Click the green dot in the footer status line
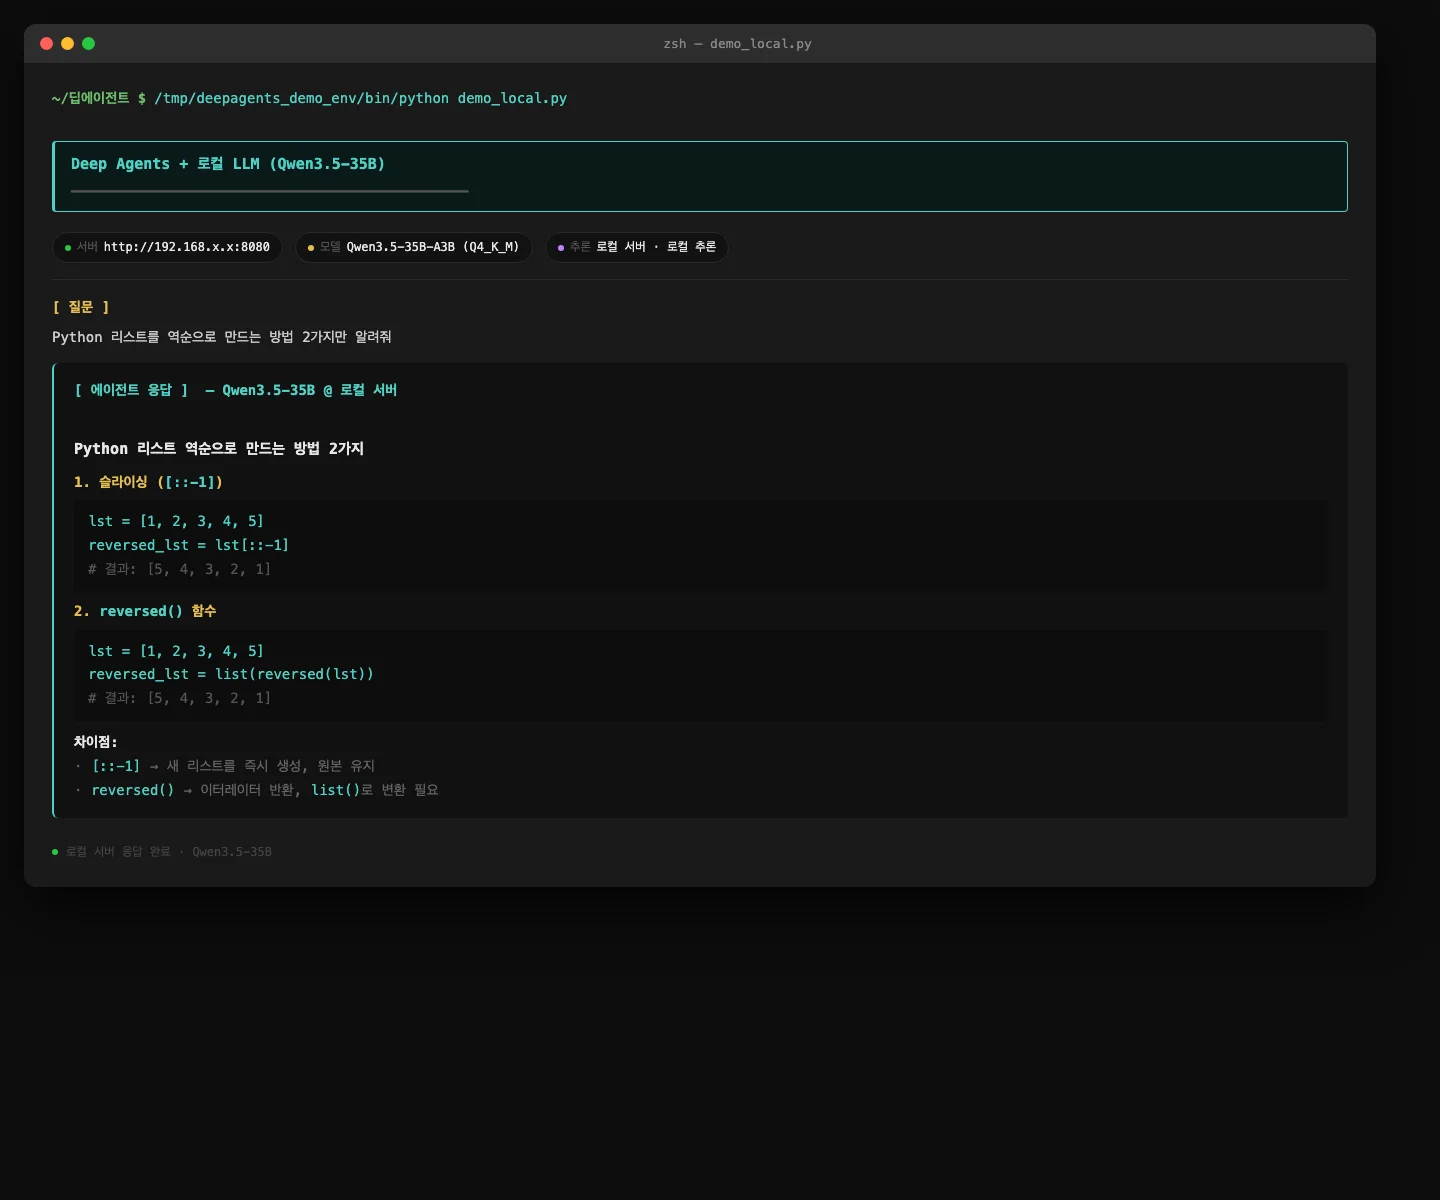1440x1200 pixels. [x=55, y=852]
